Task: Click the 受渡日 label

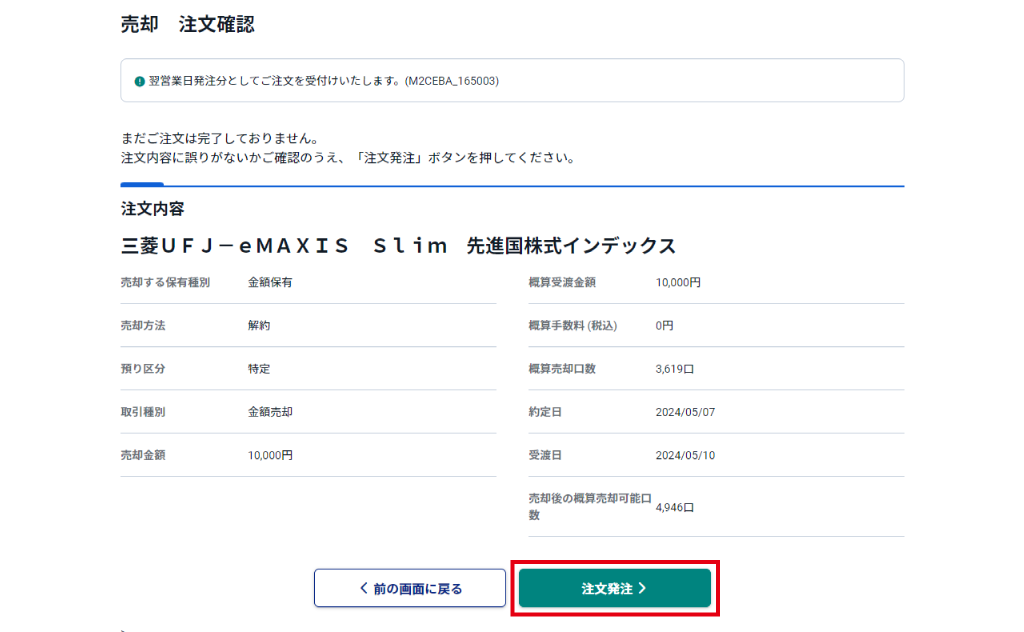Action: point(545,455)
